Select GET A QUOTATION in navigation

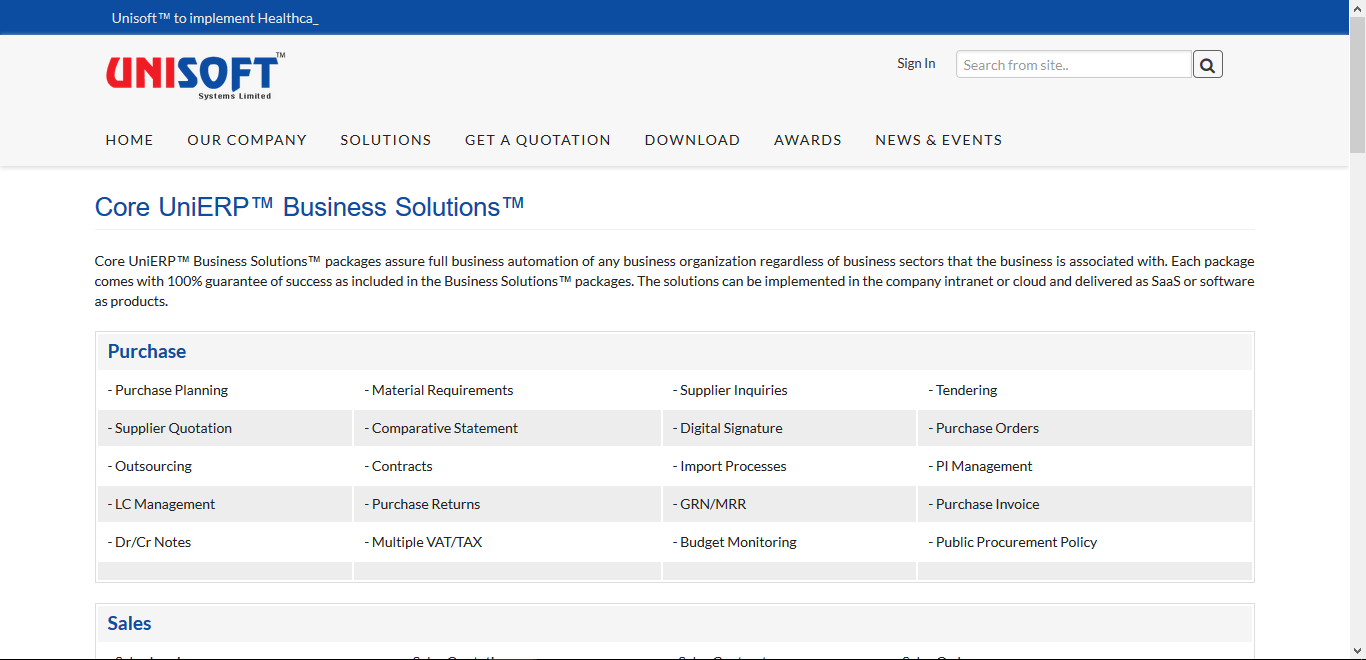538,140
